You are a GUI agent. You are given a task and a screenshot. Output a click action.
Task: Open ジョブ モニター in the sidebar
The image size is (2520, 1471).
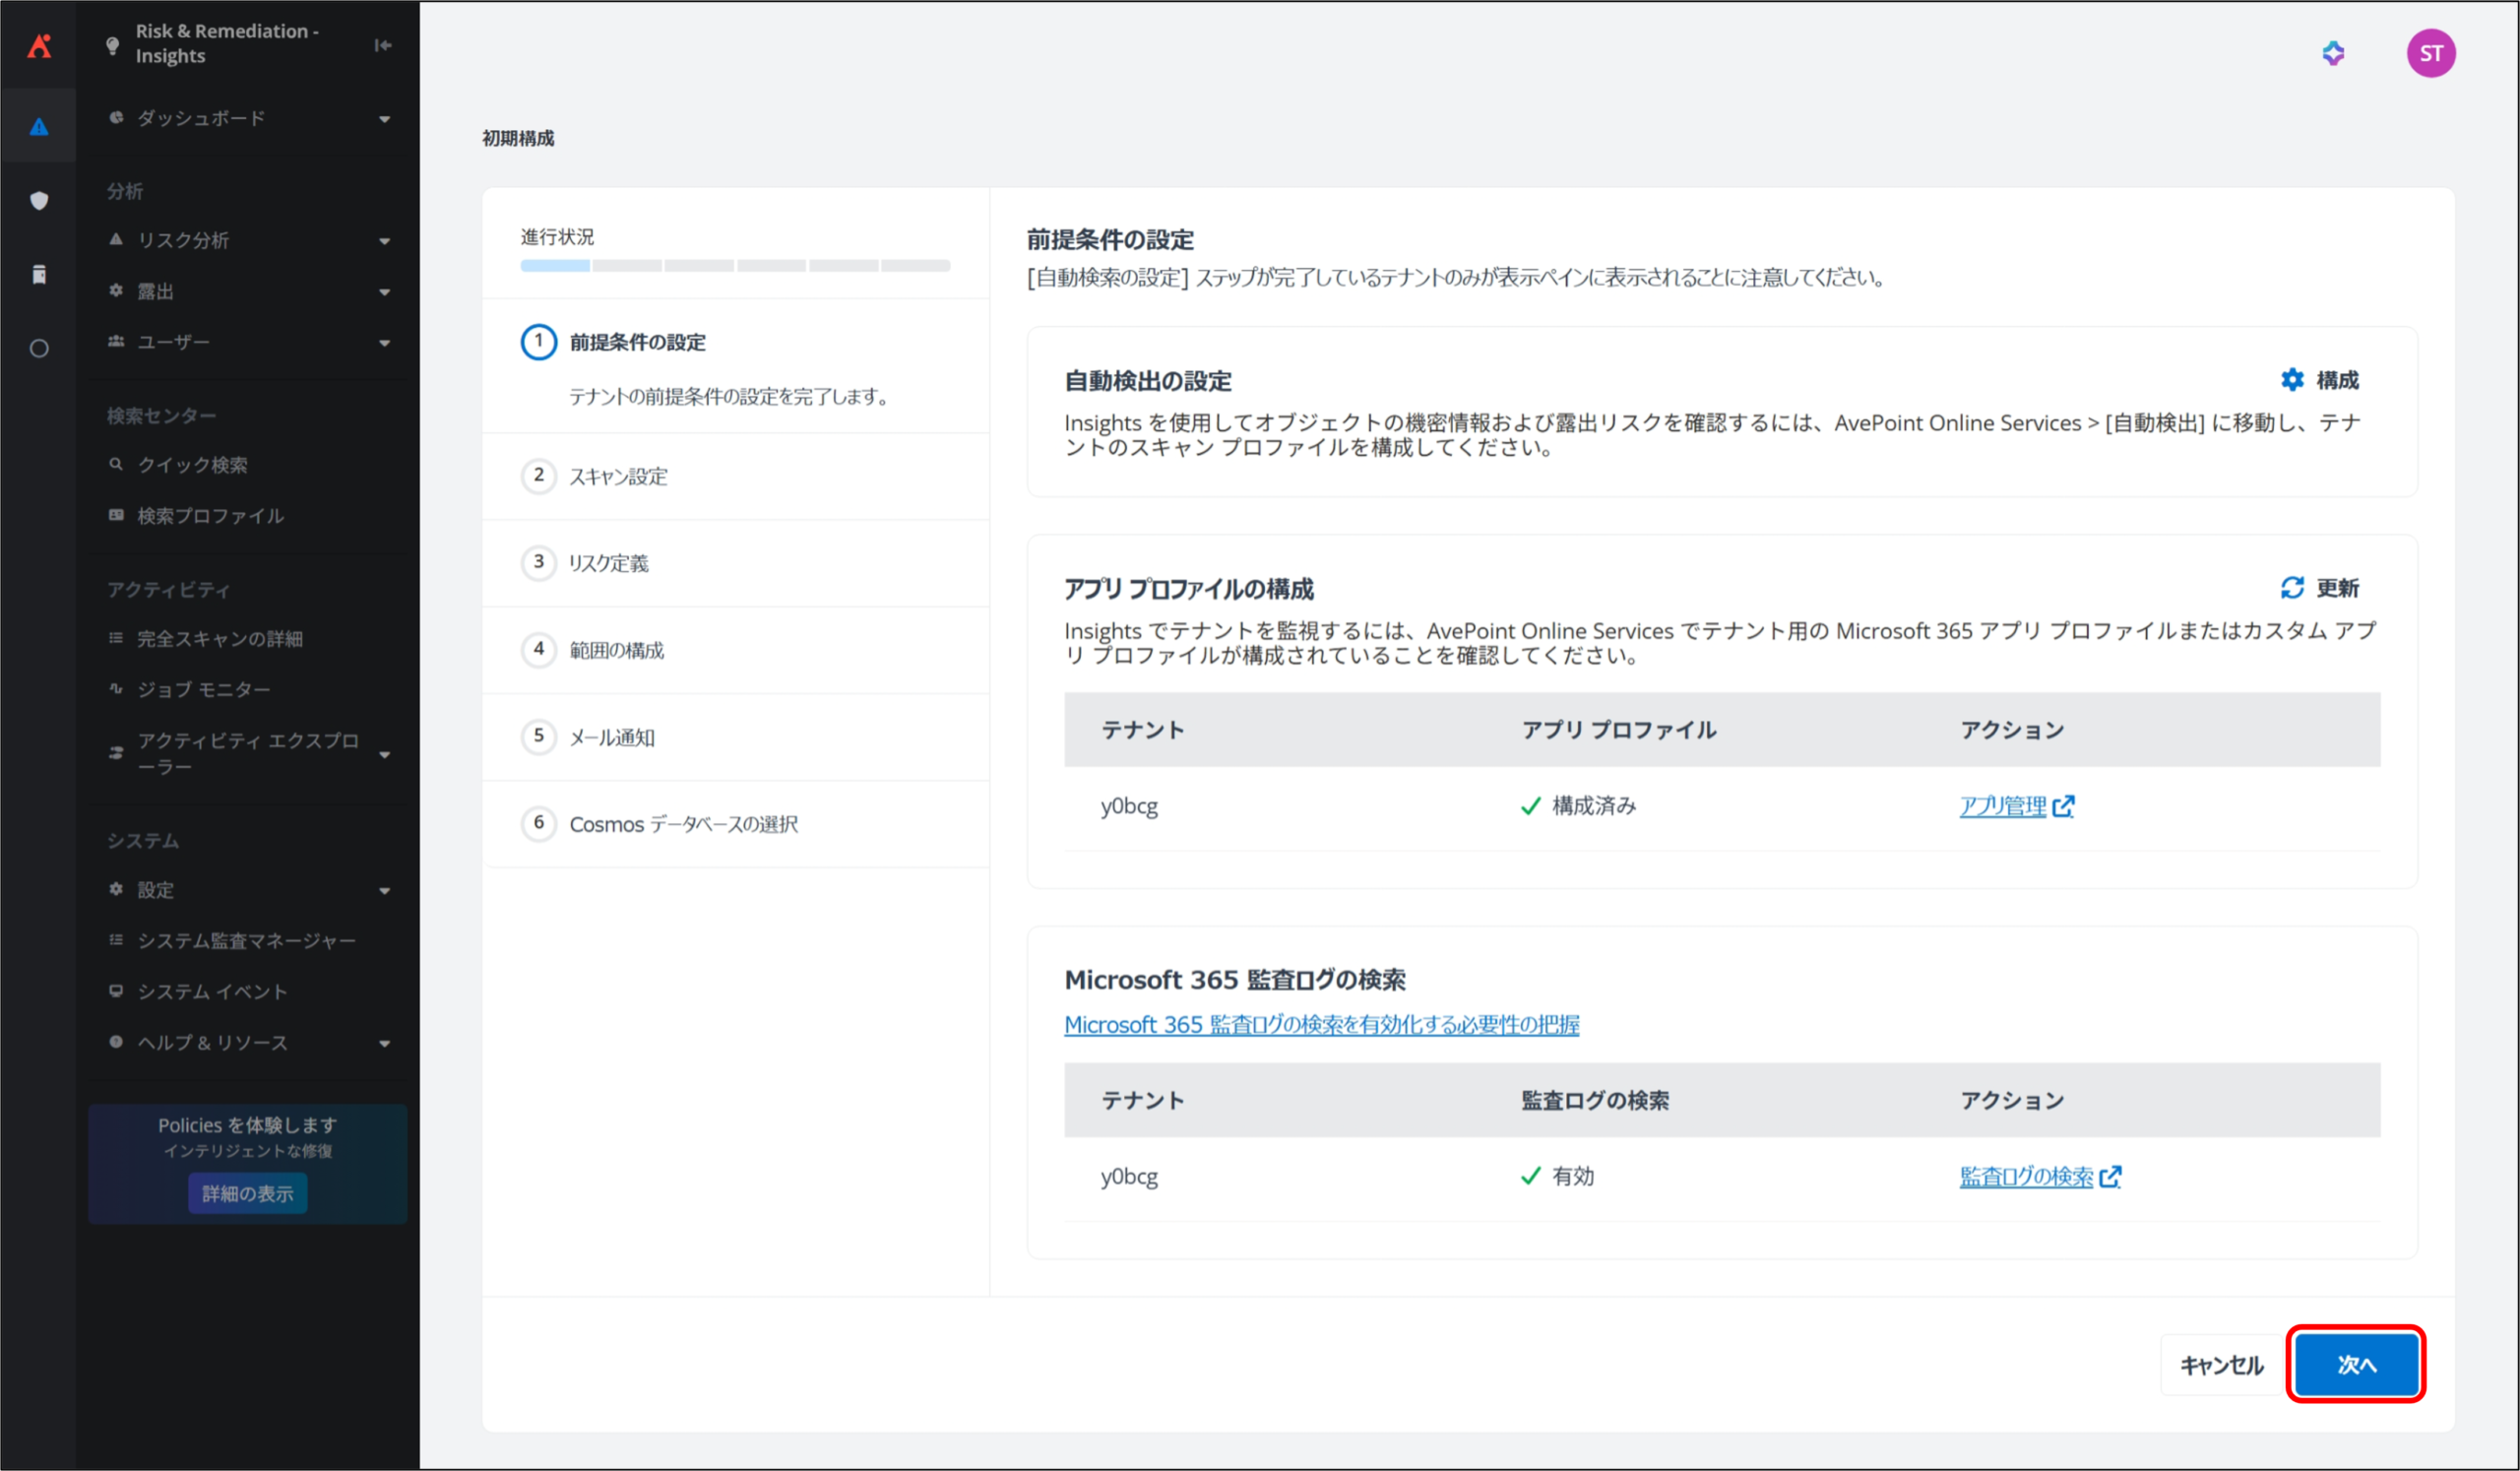[203, 690]
